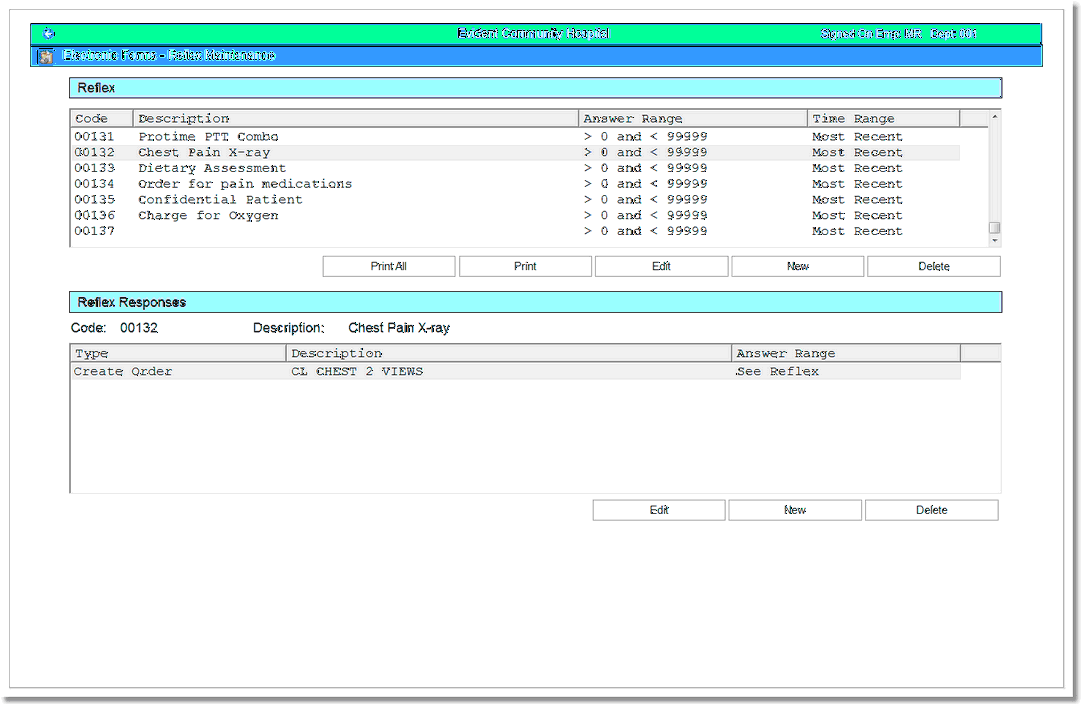Click the Answer Range header in the Reflex Responses table
The image size is (1082, 706).
tap(846, 353)
